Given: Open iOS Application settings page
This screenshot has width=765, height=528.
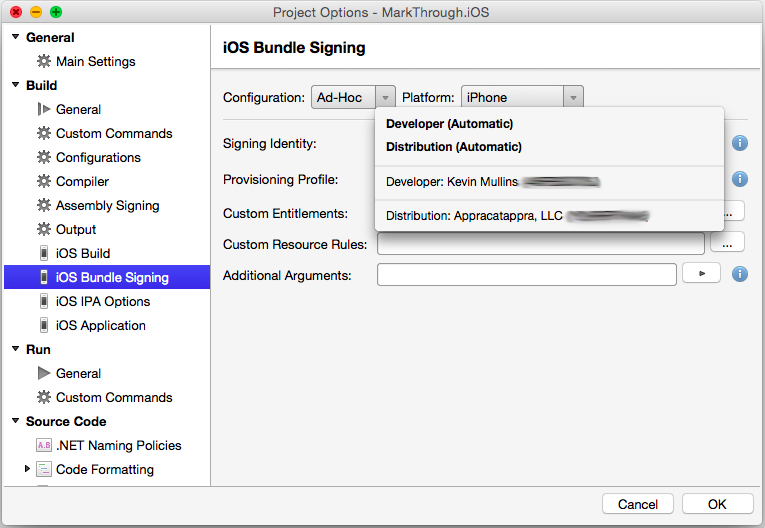Looking at the screenshot, I should (x=100, y=326).
